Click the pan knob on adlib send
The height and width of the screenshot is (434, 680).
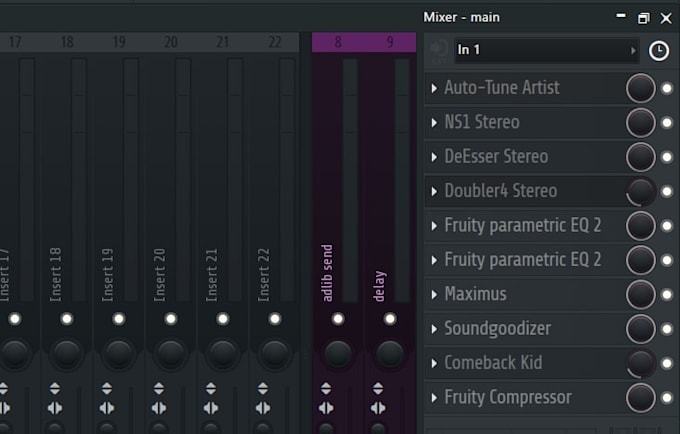[338, 354]
